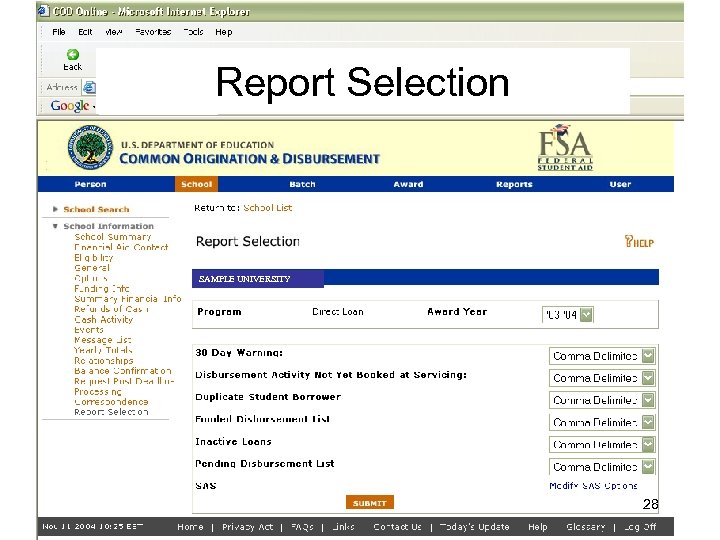This screenshot has width=720, height=540.
Task: Open Disbursement Activity Not Yet Booked format dropdown
Action: (x=602, y=378)
